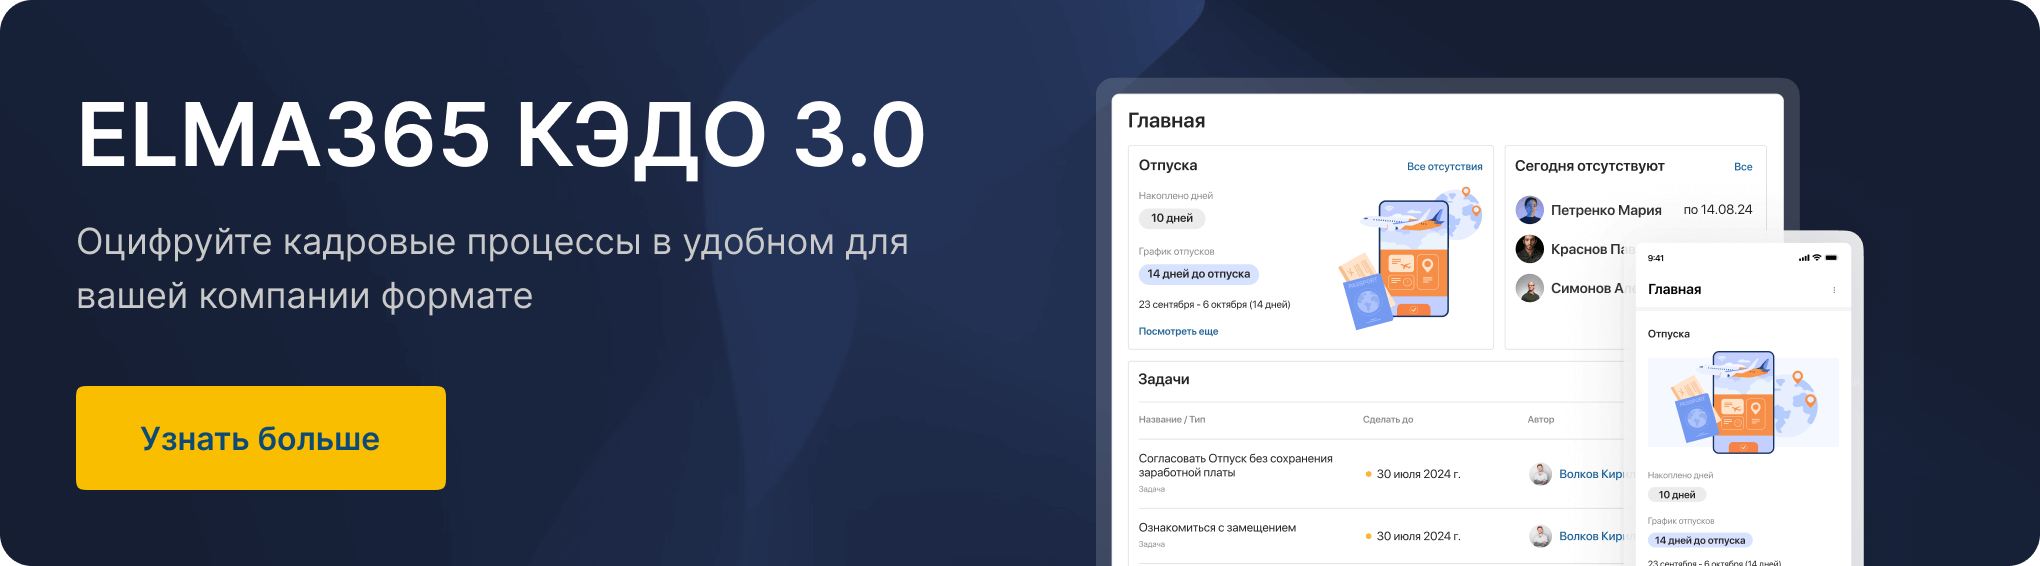The width and height of the screenshot is (2040, 566).
Task: Follow the "Посмотреть еще" vacation link
Action: [1178, 331]
